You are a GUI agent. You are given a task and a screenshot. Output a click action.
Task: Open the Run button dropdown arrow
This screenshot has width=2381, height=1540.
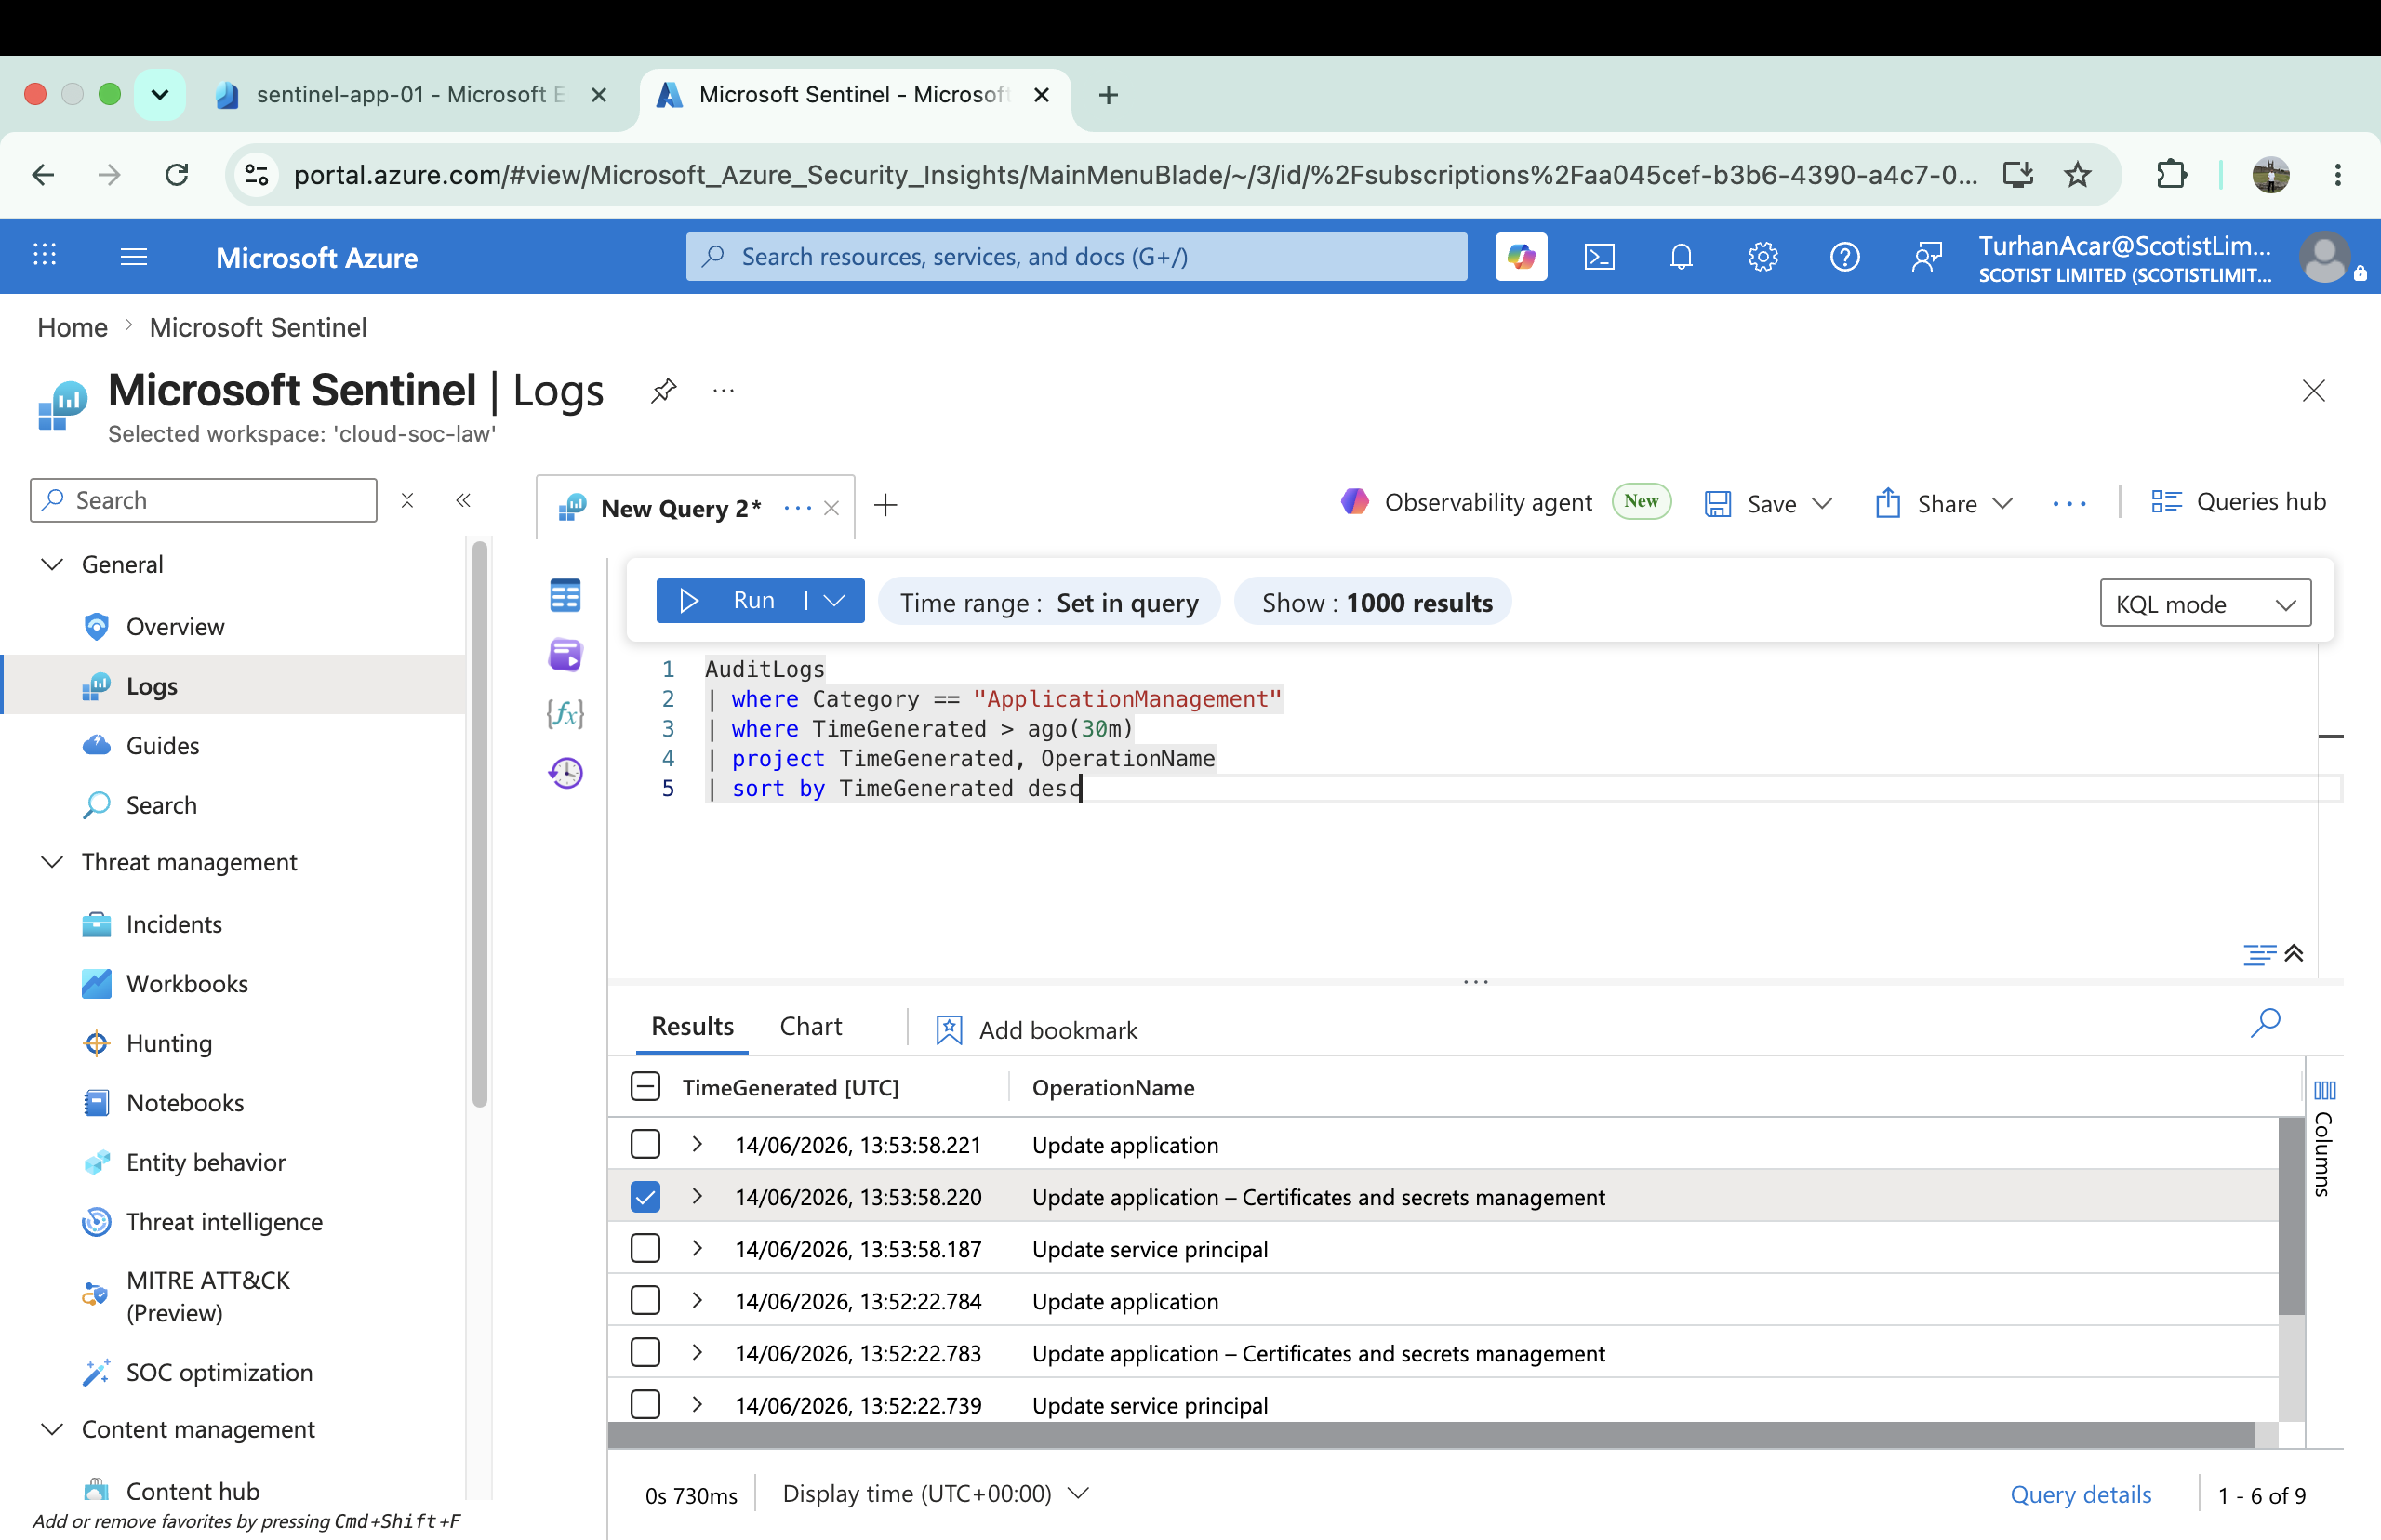(835, 600)
